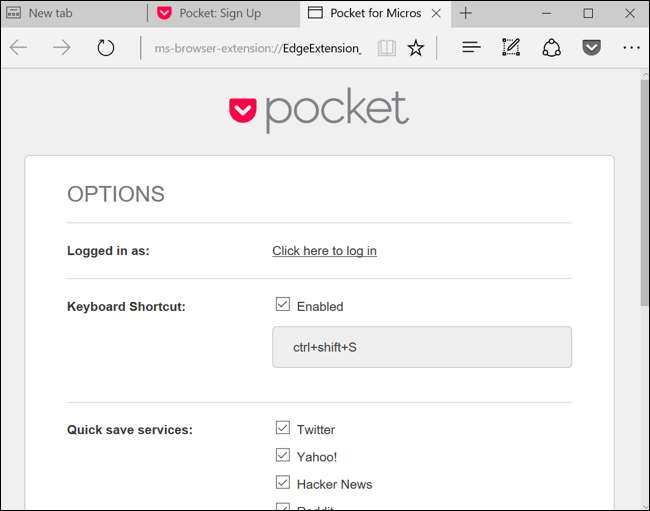This screenshot has height=511, width=650.
Task: Uncheck the keyboard shortcut Enabled checkbox
Action: pos(283,305)
